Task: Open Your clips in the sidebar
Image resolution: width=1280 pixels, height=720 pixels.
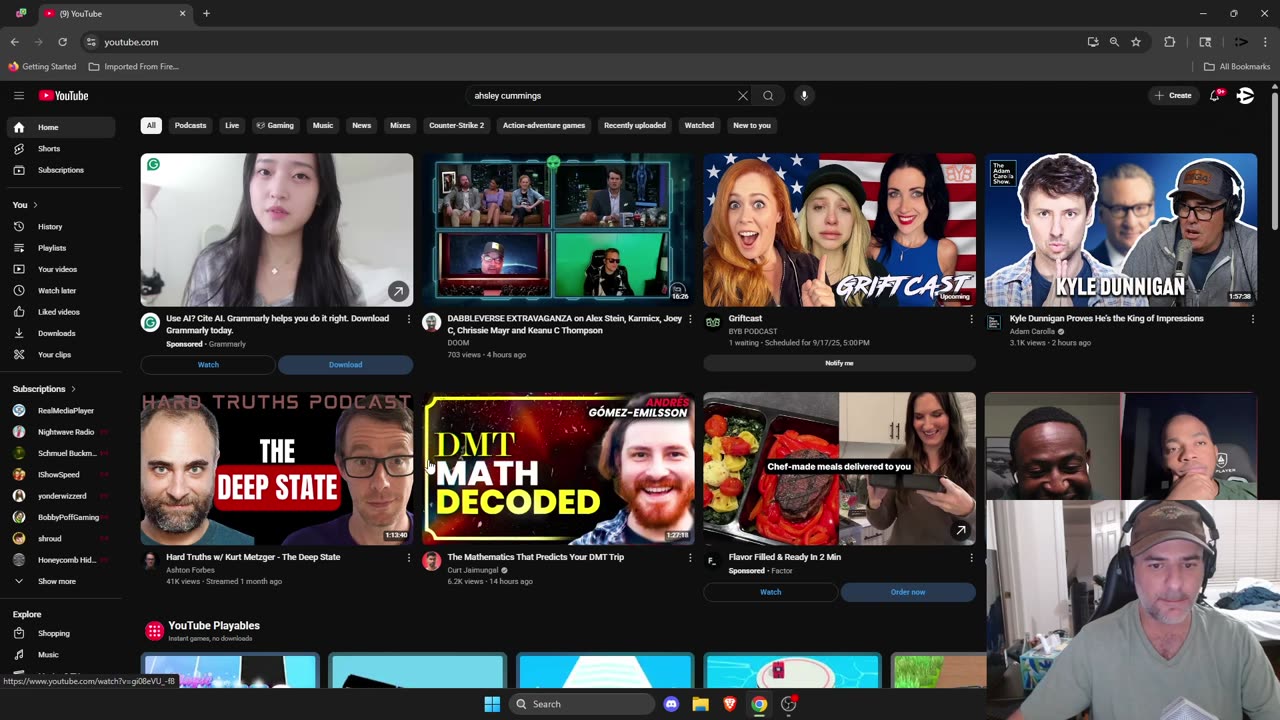Action: point(62,354)
